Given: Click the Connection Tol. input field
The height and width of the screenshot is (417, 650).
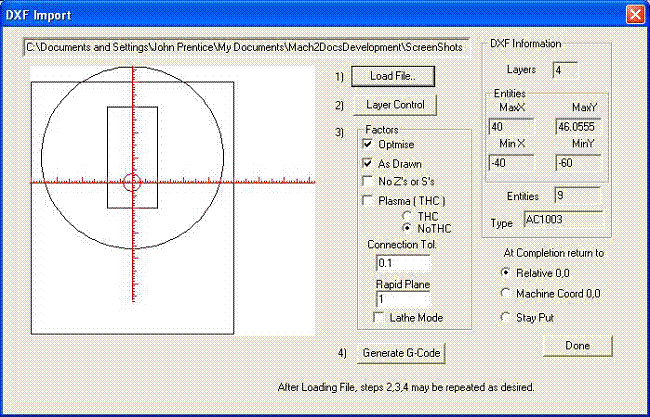Looking at the screenshot, I should pyautogui.click(x=403, y=263).
